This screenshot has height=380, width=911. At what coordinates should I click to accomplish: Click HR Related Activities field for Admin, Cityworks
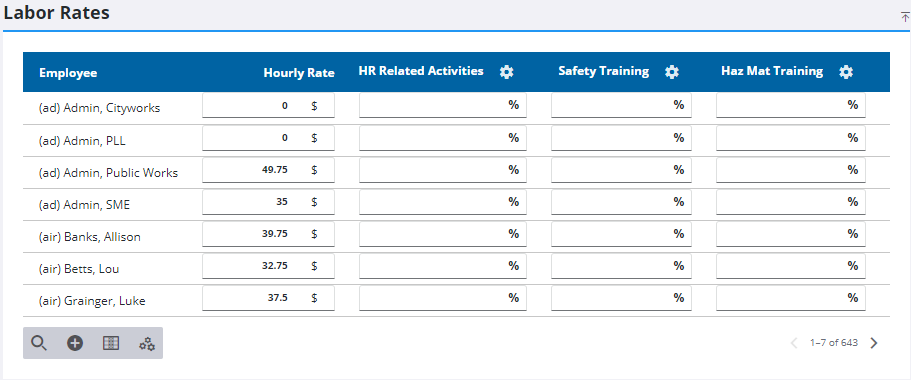point(443,105)
